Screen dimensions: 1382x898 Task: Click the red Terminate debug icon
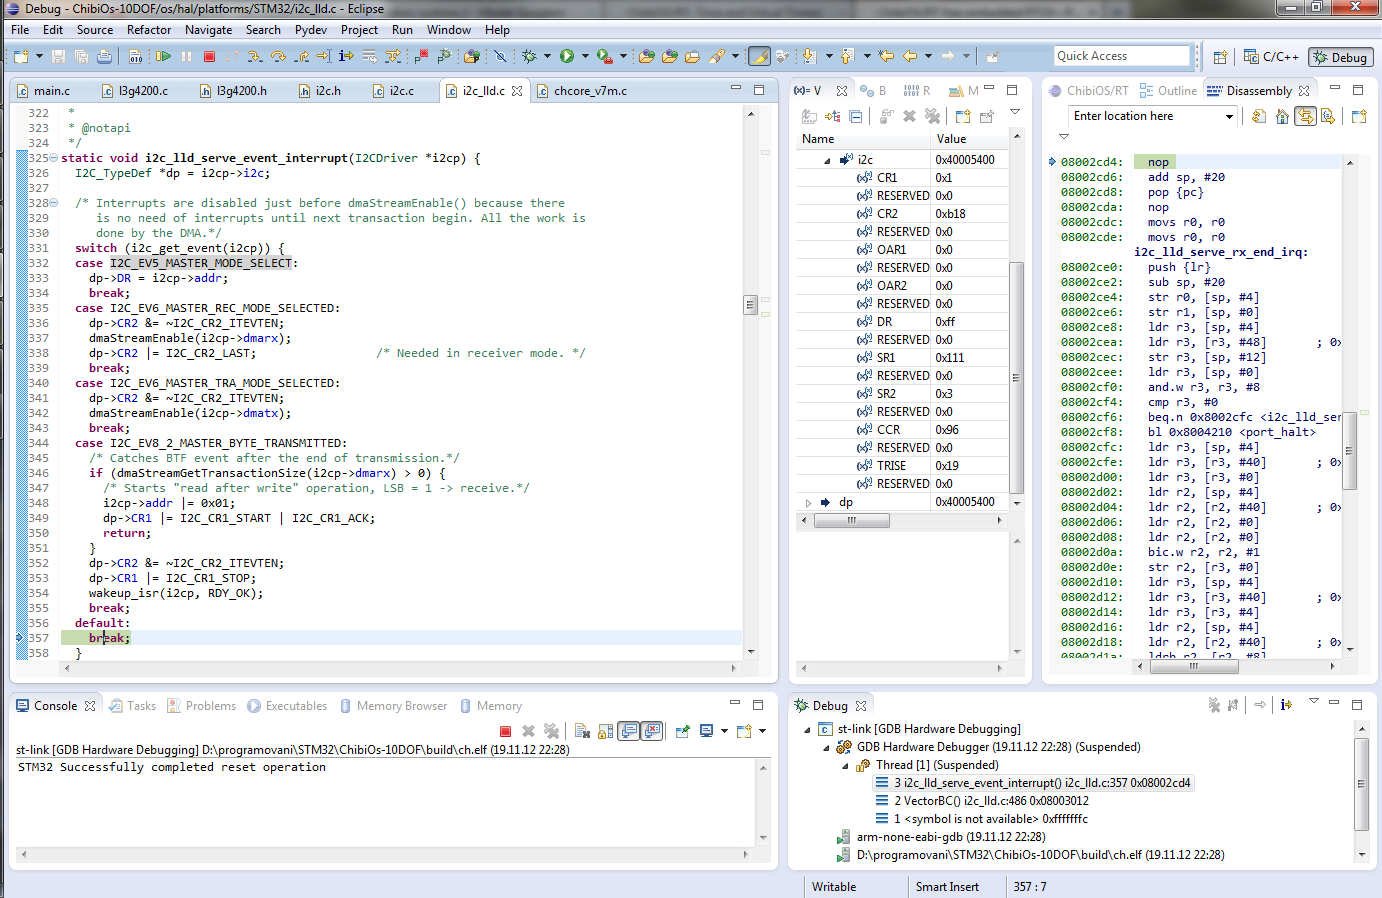pyautogui.click(x=209, y=57)
